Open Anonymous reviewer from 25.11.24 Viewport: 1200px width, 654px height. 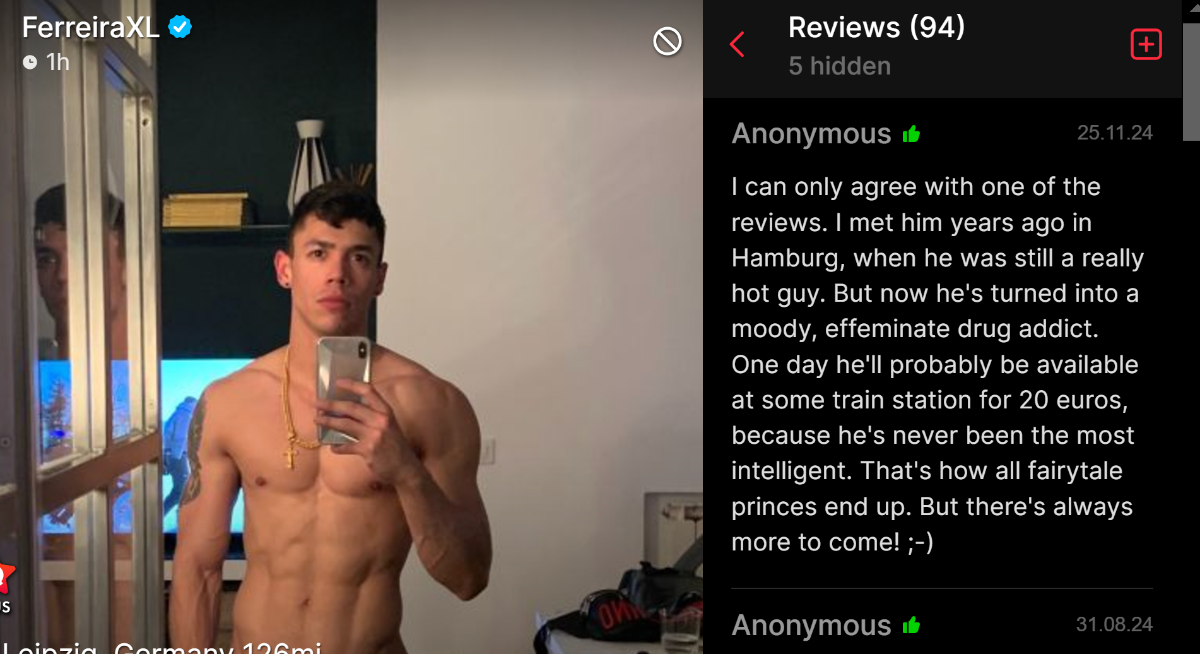coord(811,134)
